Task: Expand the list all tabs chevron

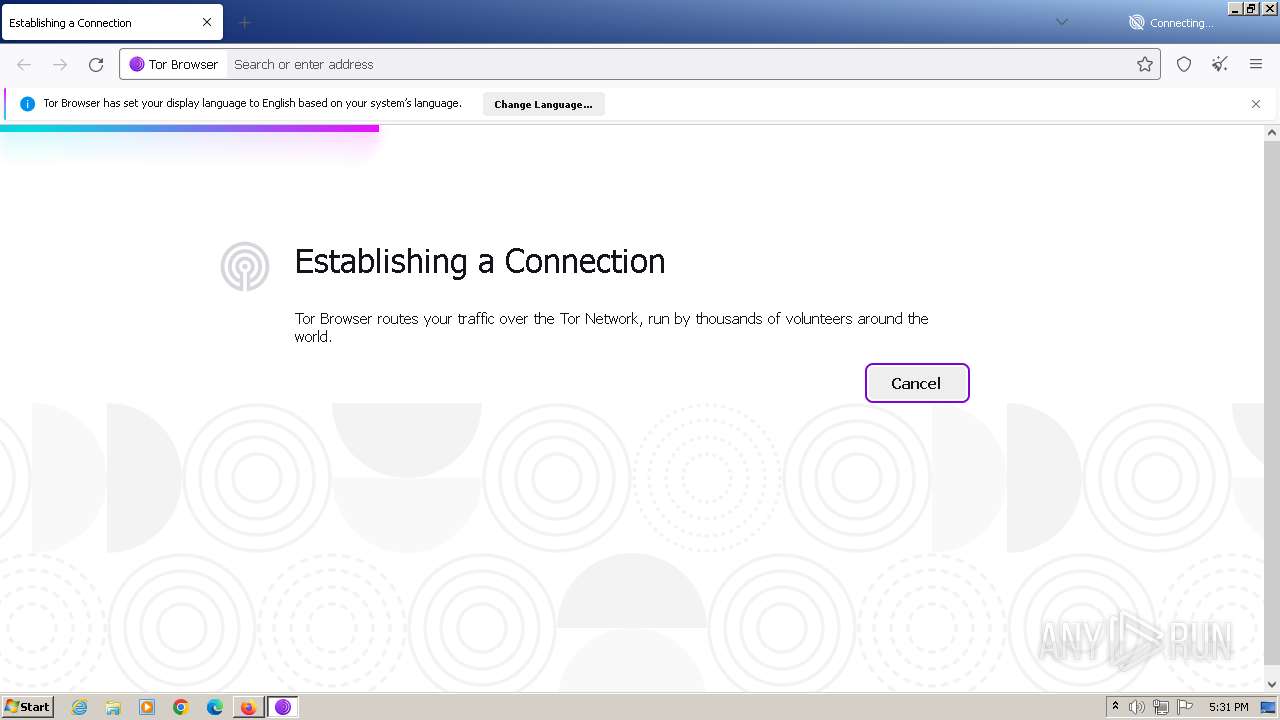Action: (1062, 22)
